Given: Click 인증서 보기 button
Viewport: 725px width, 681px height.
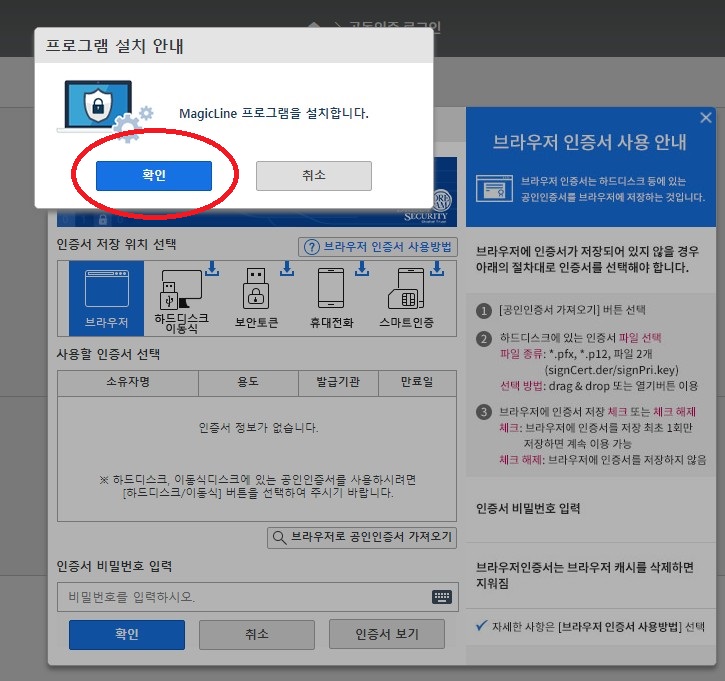Looking at the screenshot, I should 387,634.
